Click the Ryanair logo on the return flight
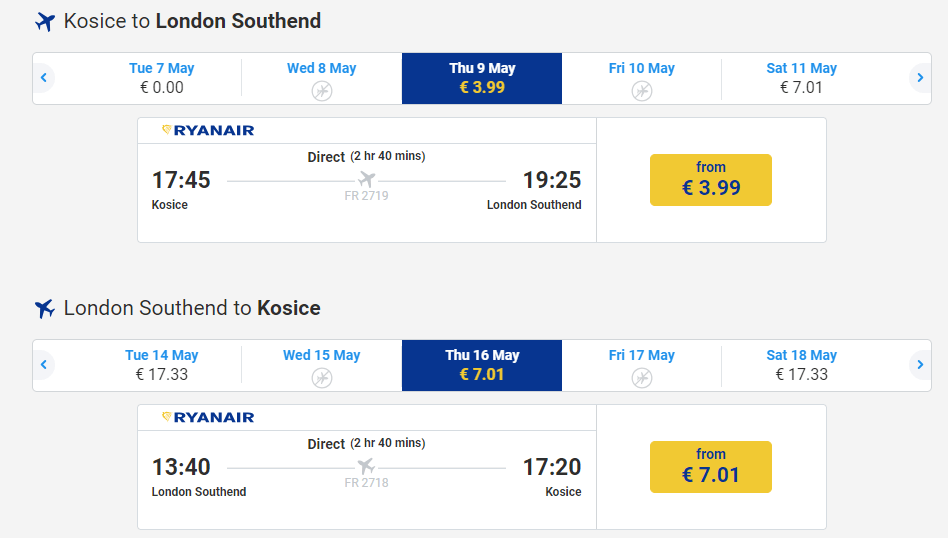Viewport: 948px width, 538px height. coord(208,417)
